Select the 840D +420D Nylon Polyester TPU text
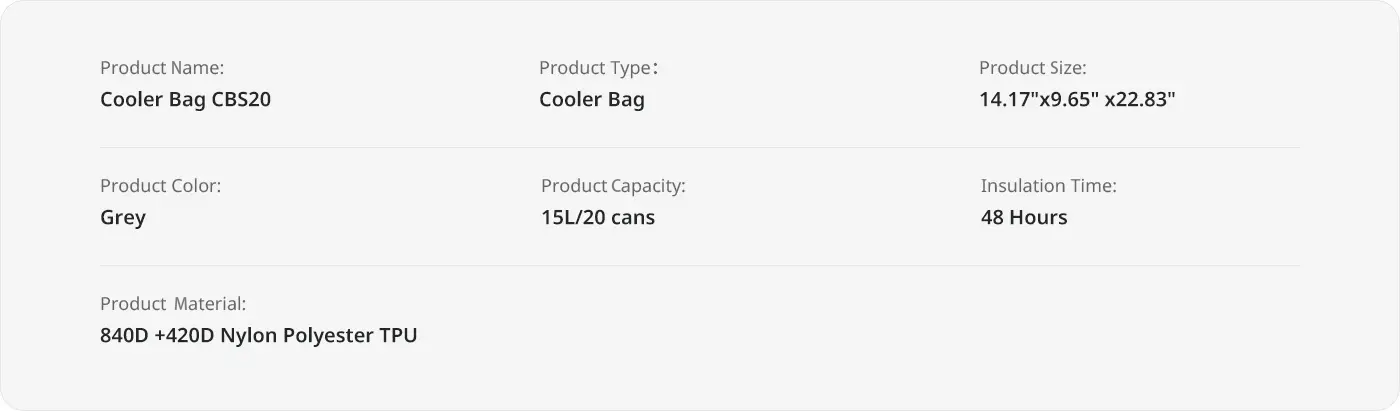Viewport: 1400px width, 411px height. [259, 336]
